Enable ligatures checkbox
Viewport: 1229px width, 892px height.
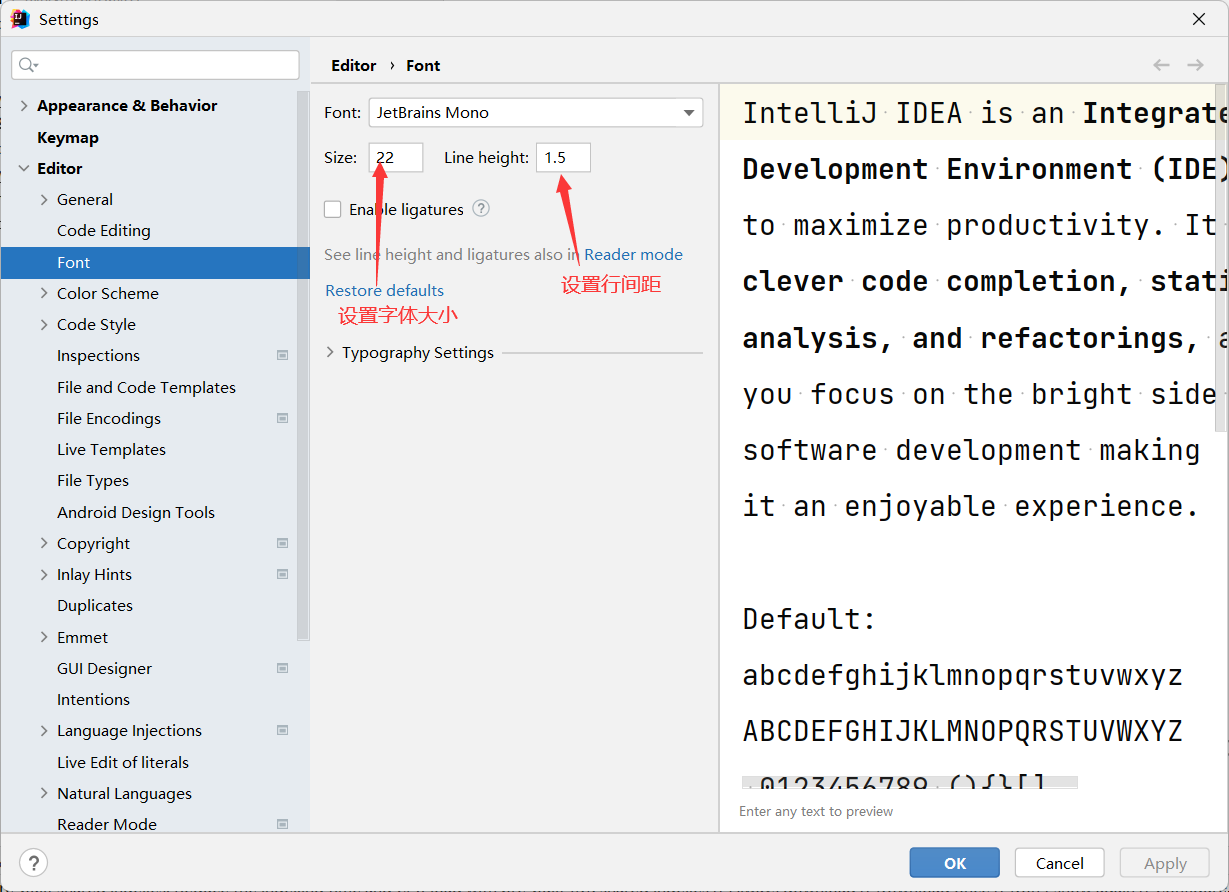pos(333,209)
